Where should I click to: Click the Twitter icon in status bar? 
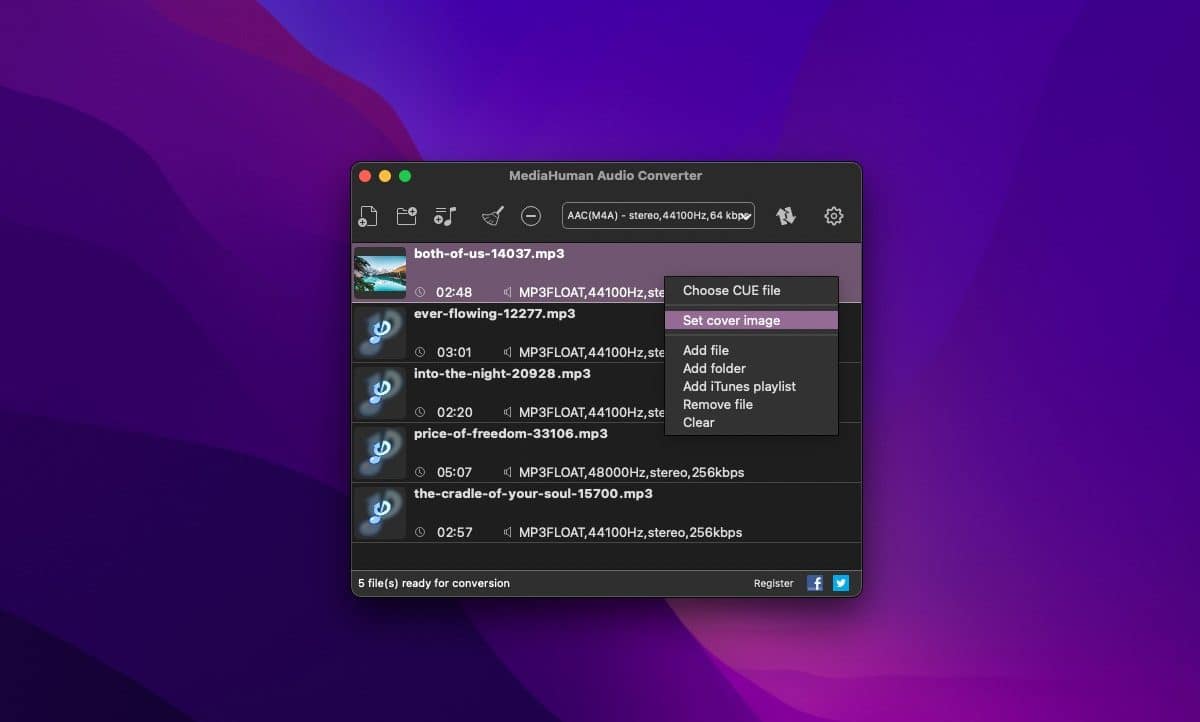click(841, 583)
